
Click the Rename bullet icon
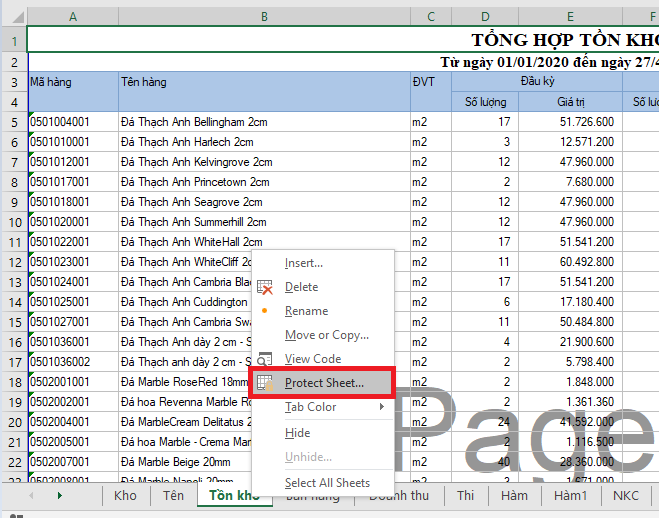click(265, 311)
